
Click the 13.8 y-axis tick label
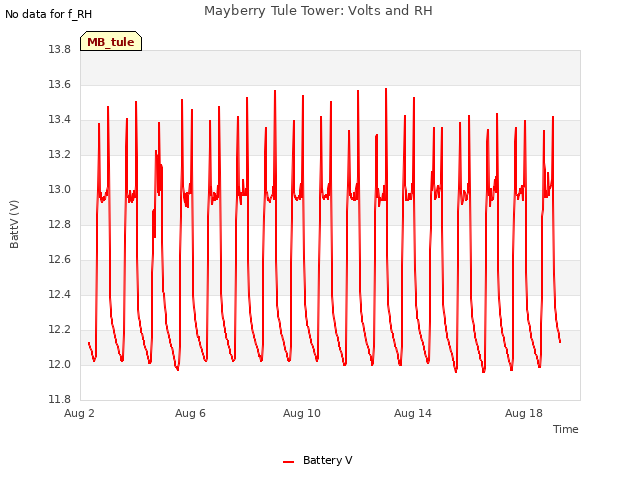[x=59, y=49]
